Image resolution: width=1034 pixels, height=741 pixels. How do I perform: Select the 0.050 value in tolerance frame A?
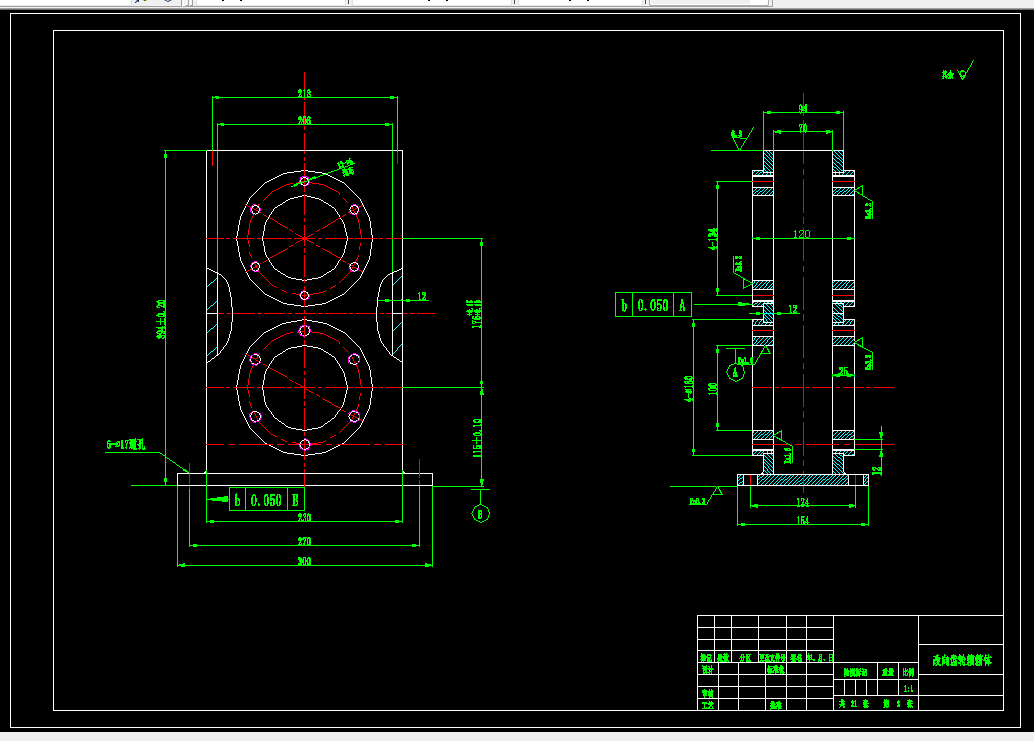coord(653,305)
